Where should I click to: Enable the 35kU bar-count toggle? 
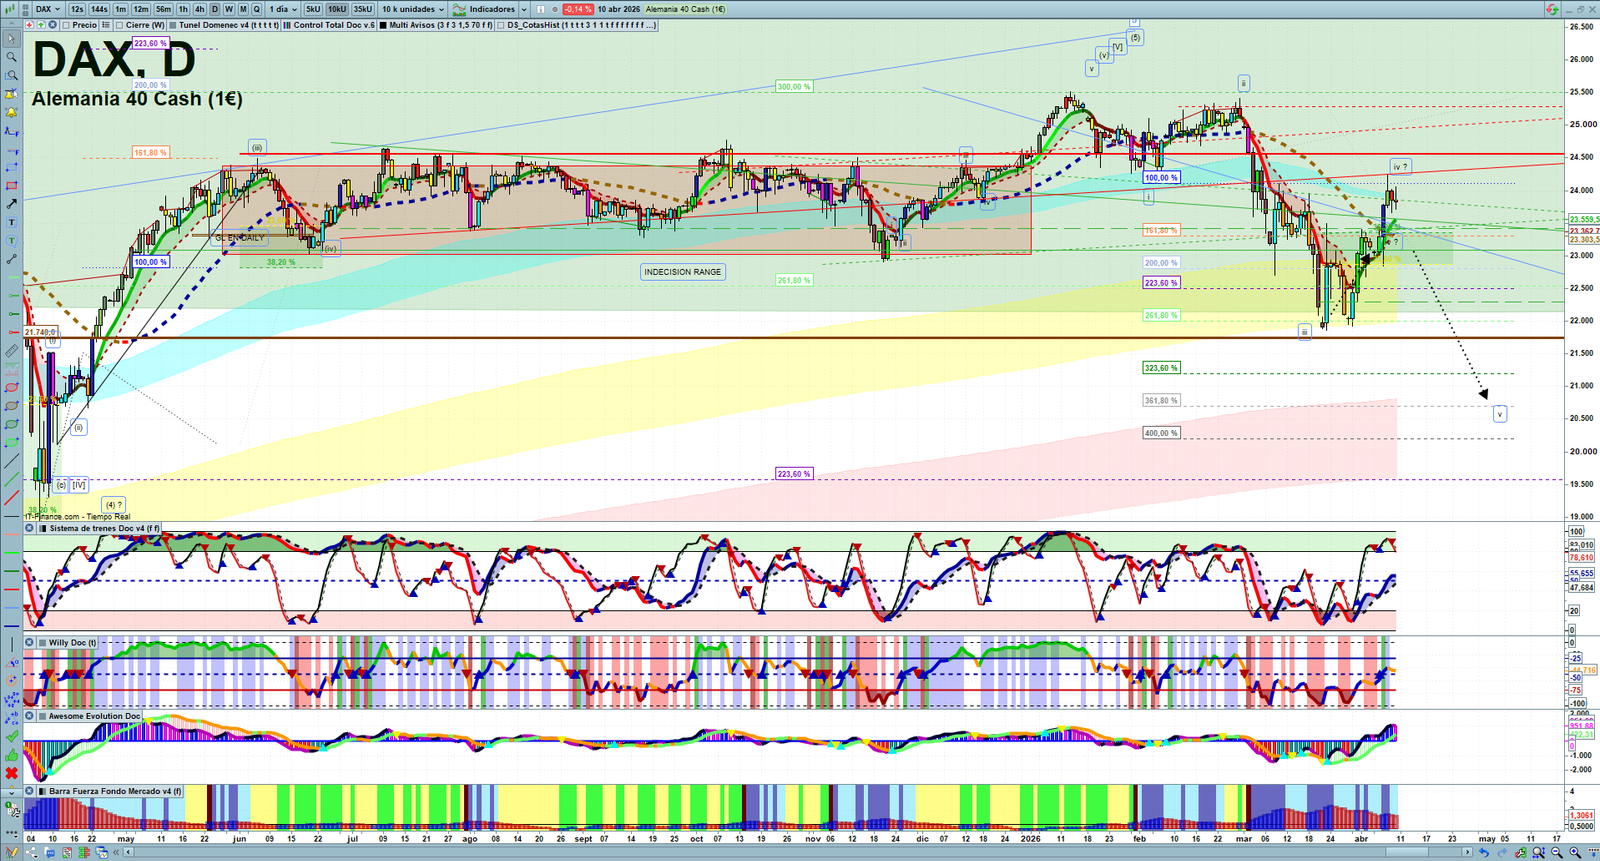point(363,9)
